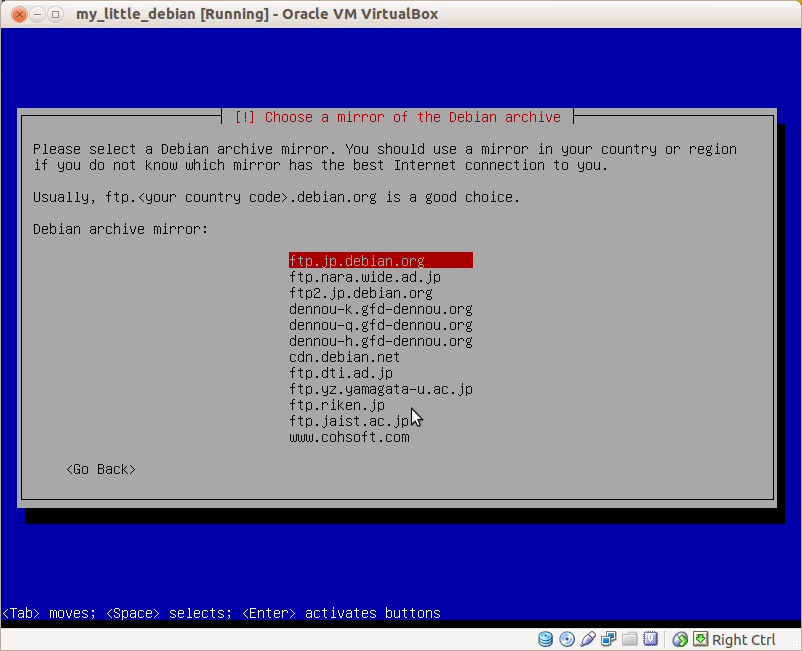802x651 pixels.
Task: Click the virtualization (V chip) status icon
Action: [x=651, y=639]
